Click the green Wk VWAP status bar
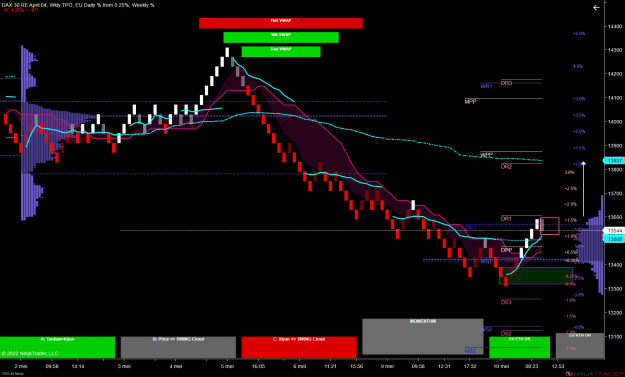 [281, 37]
